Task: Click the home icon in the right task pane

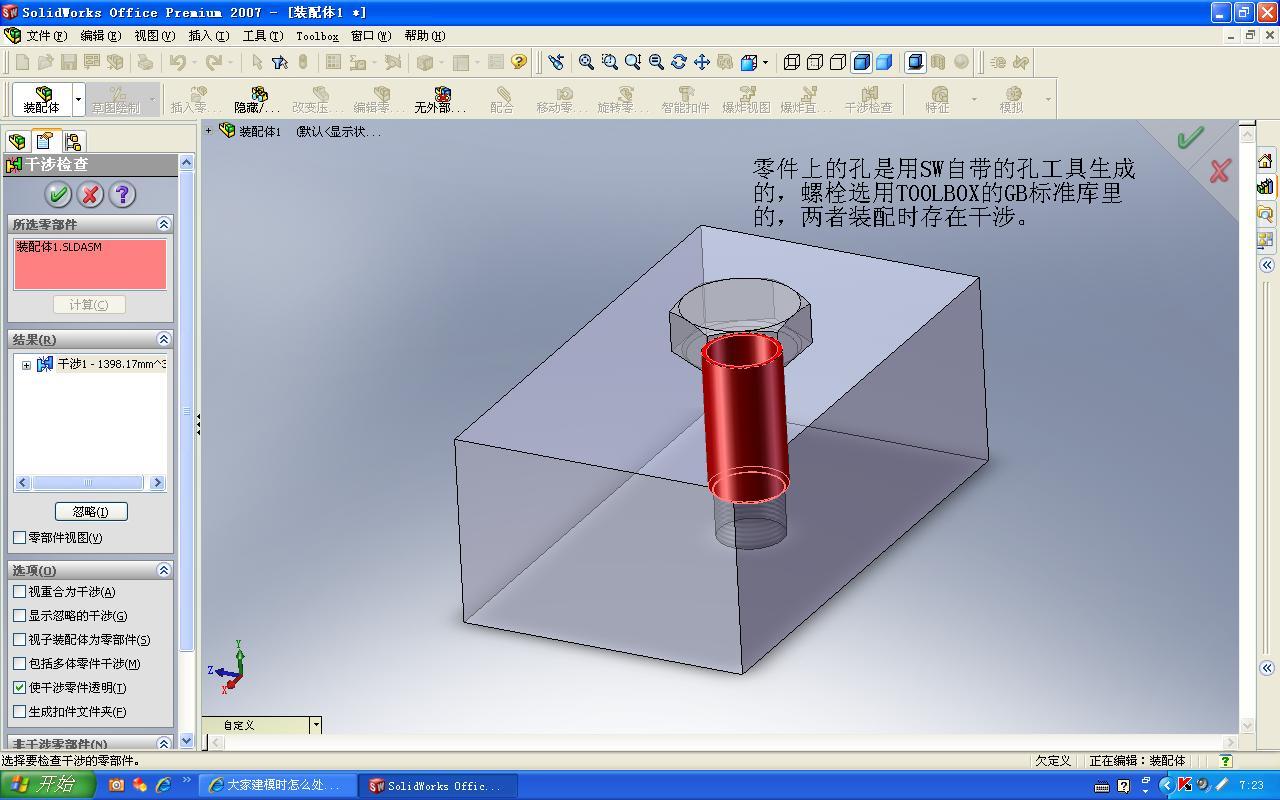Action: point(1265,160)
